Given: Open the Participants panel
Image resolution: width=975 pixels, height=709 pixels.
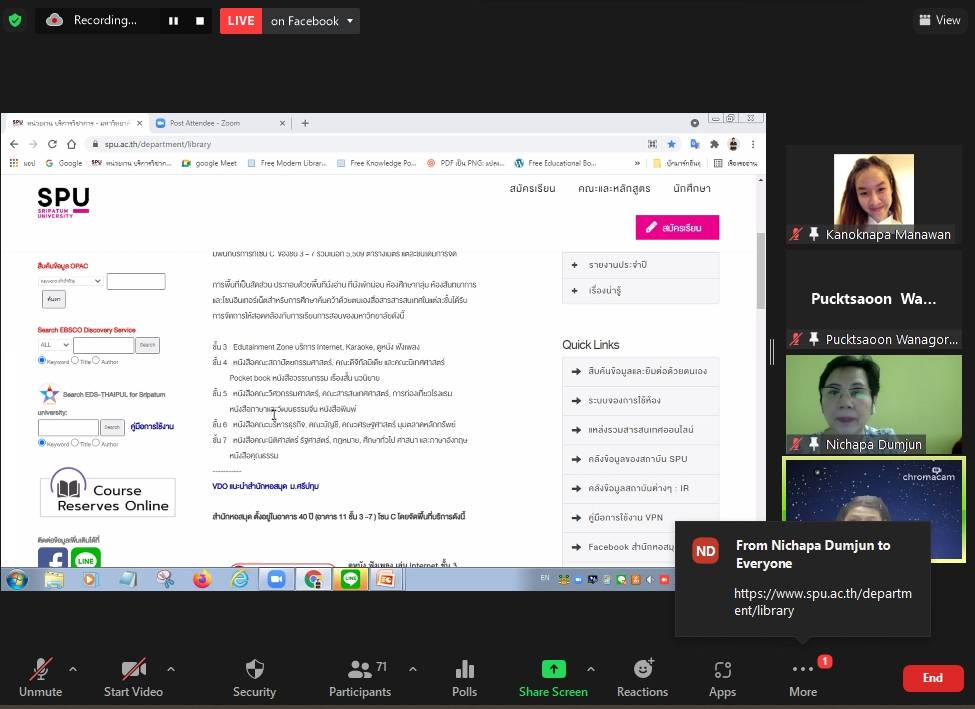Looking at the screenshot, I should (x=360, y=678).
